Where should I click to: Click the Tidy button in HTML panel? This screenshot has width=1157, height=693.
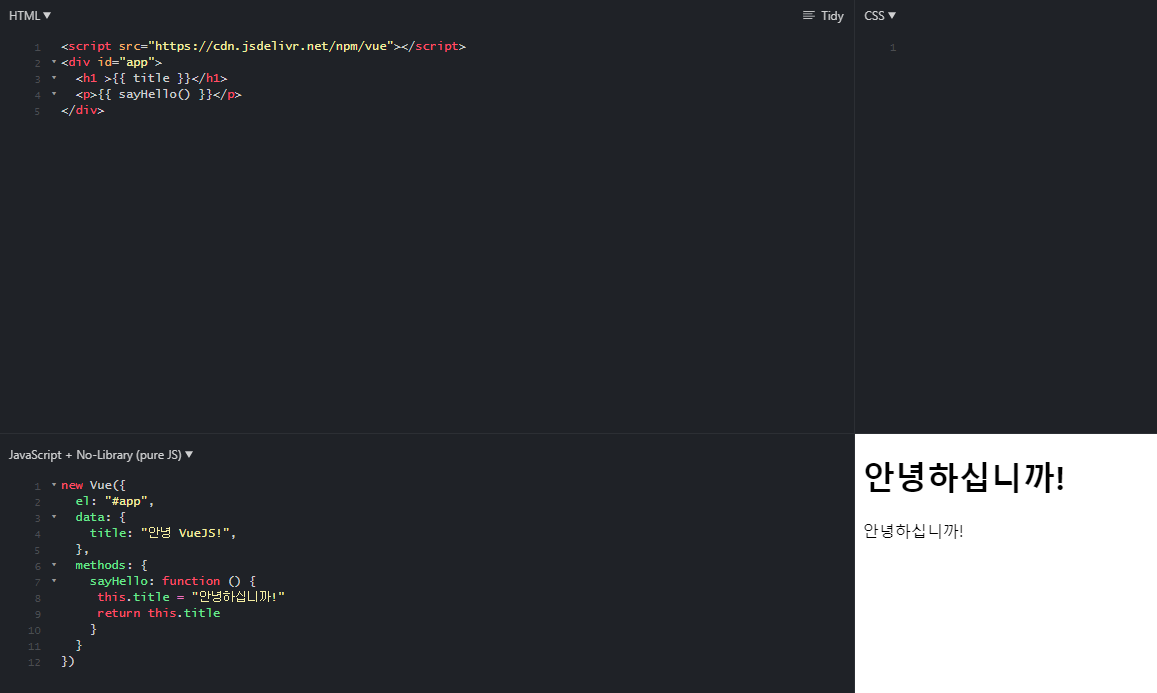[823, 15]
